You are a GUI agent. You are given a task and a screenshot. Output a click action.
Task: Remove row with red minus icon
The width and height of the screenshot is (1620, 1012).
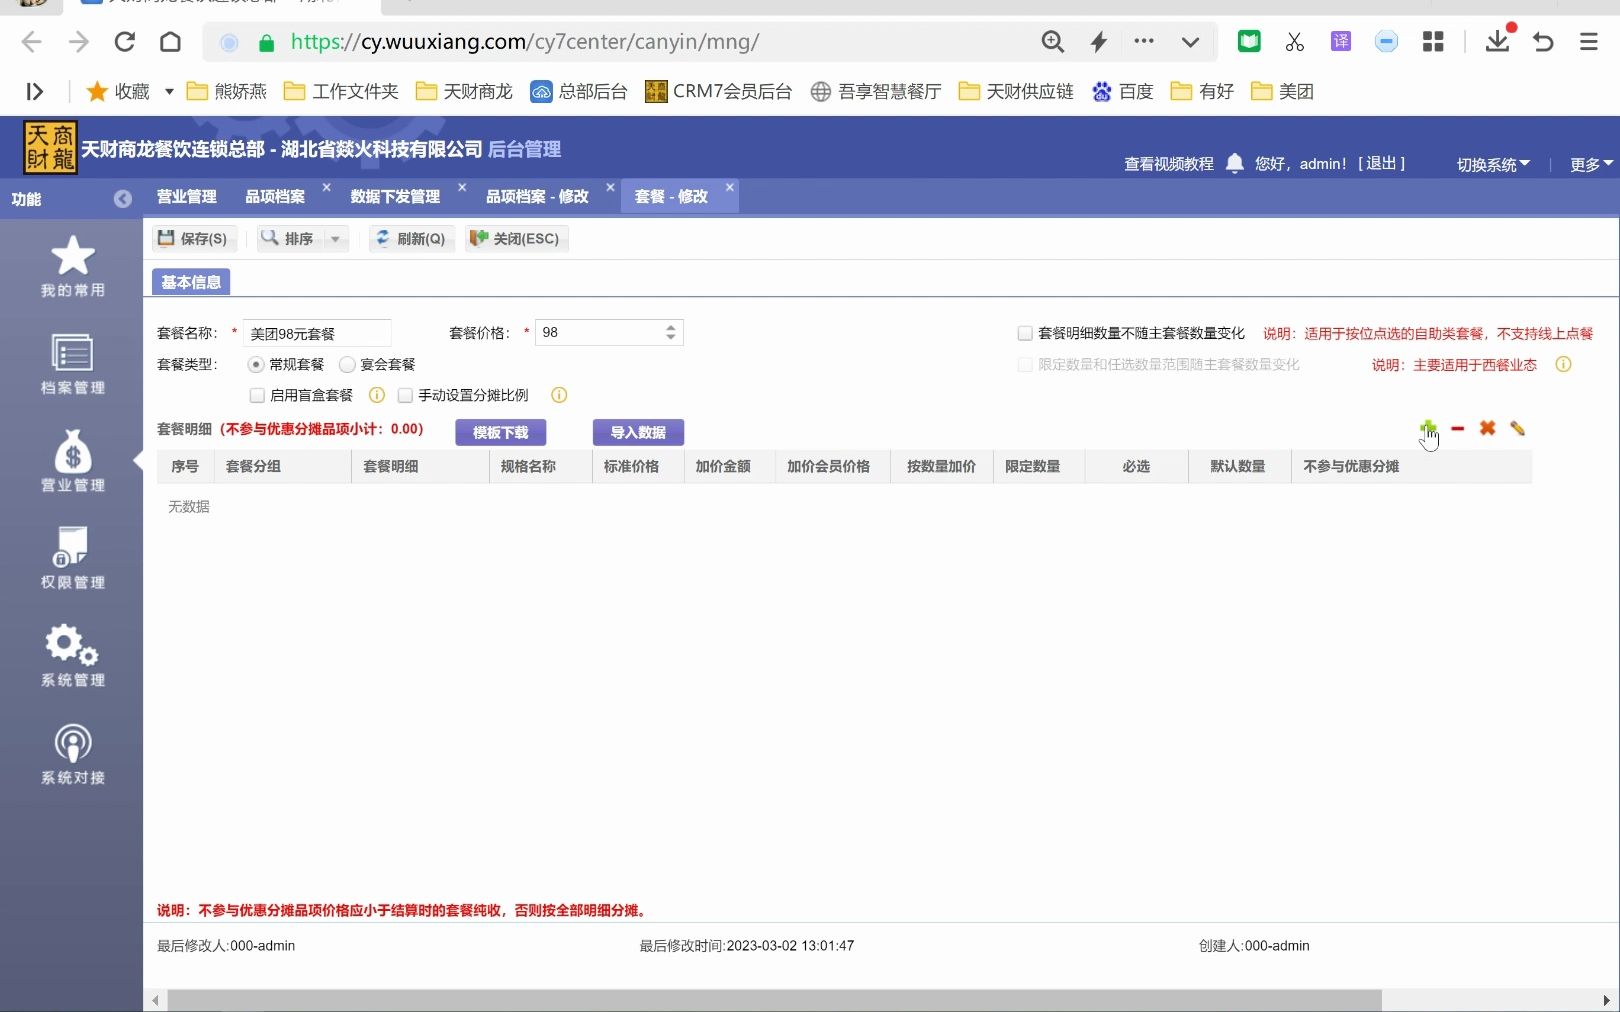[1458, 428]
